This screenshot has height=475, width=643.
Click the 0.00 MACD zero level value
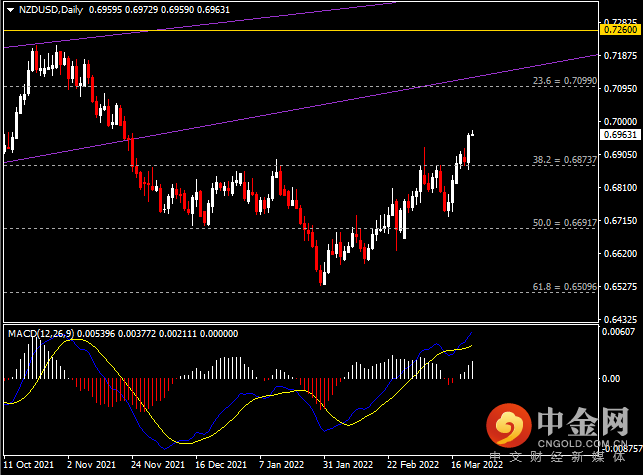611,378
